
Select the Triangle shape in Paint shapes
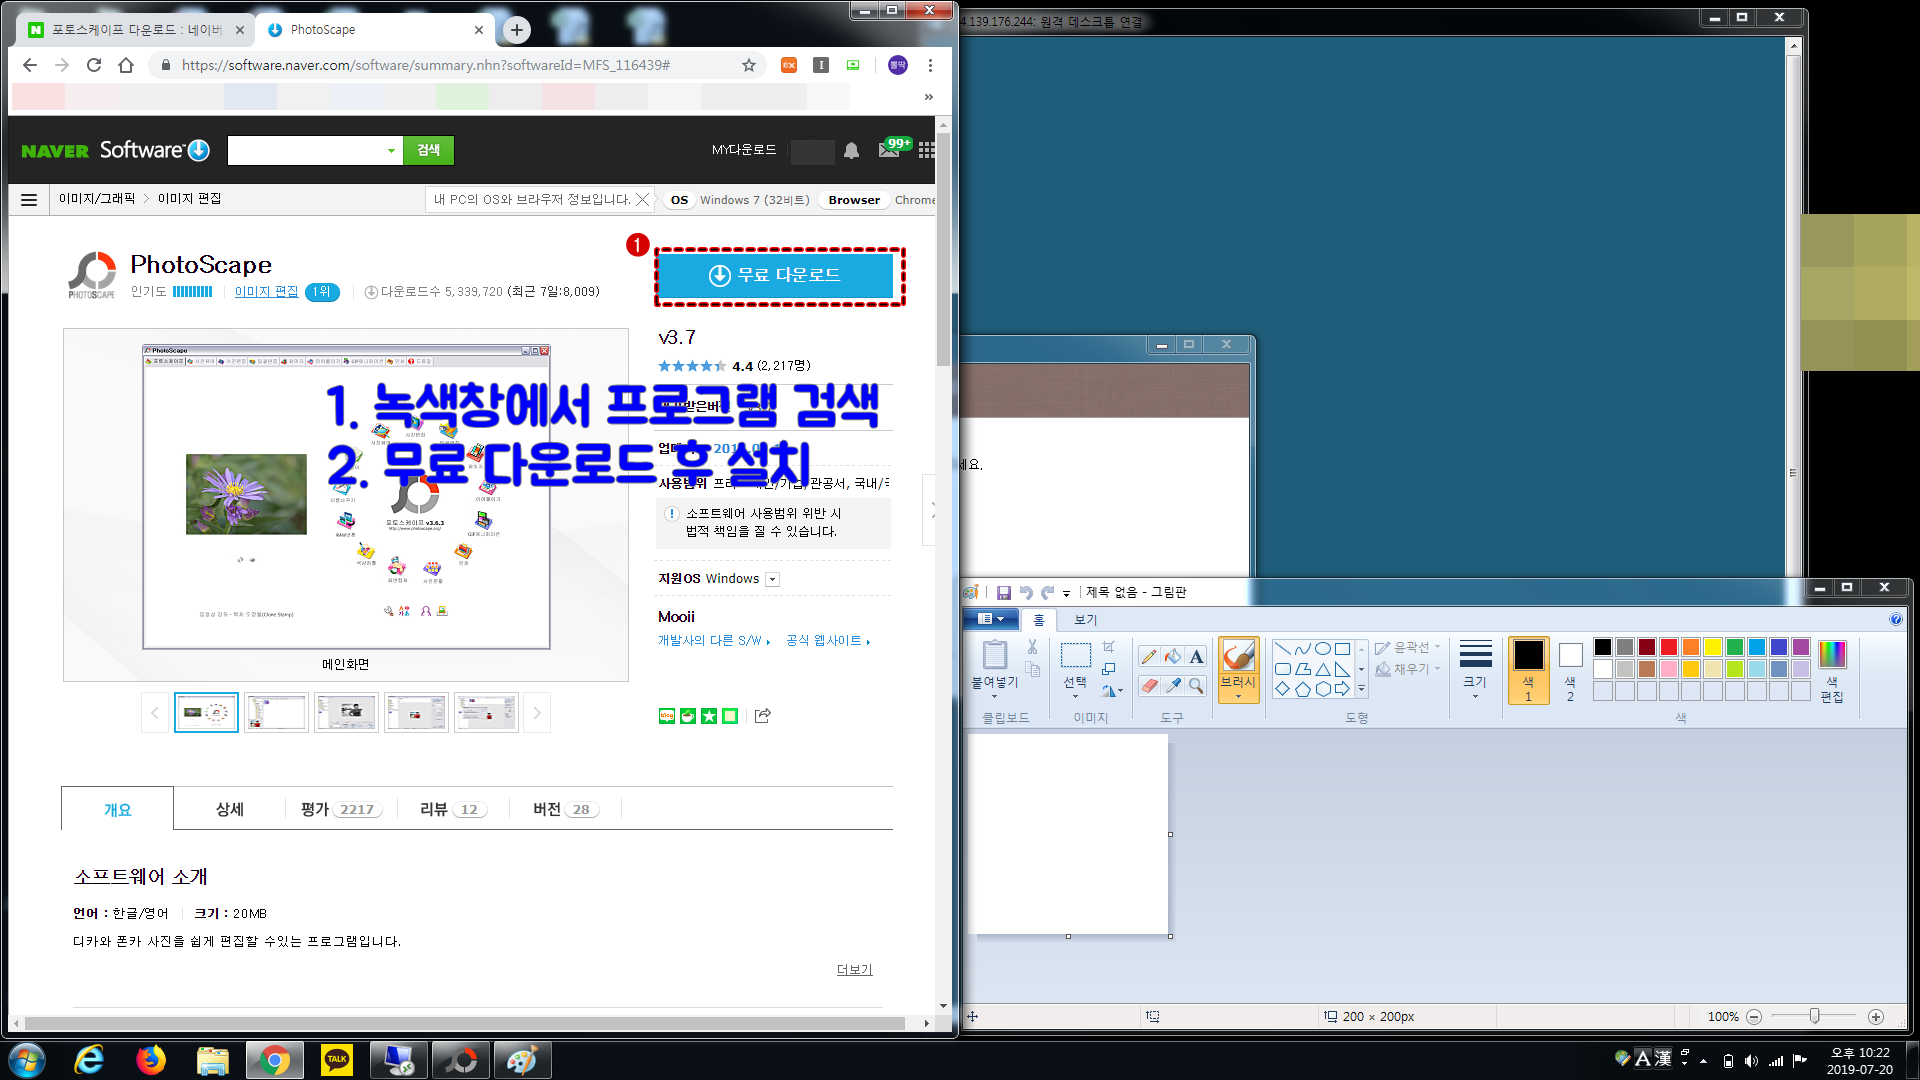[1323, 669]
